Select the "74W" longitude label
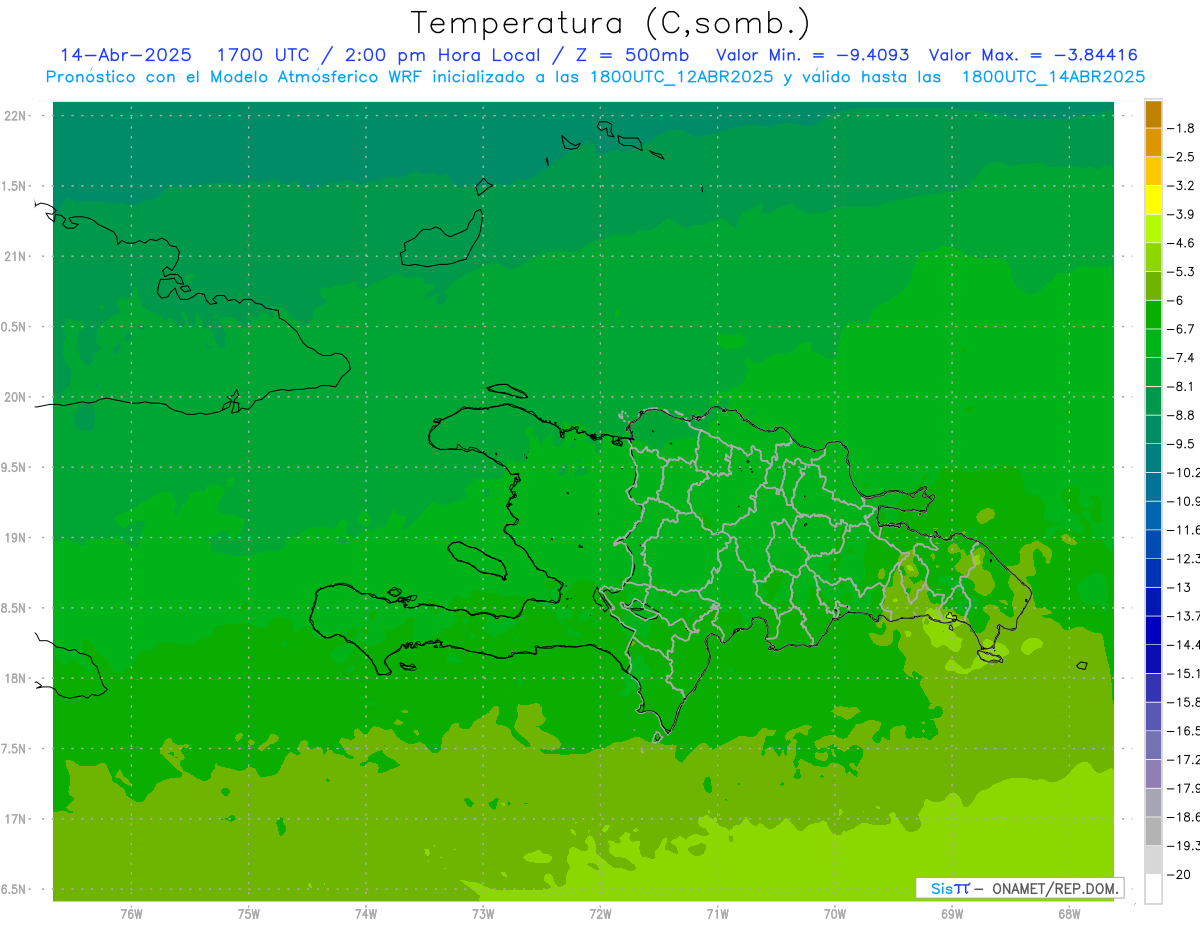This screenshot has height=927, width=1200. tap(366, 914)
